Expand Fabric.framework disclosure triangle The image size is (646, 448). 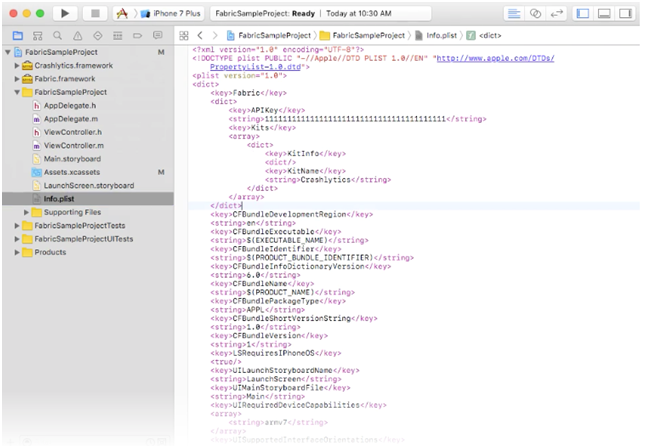pos(17,79)
